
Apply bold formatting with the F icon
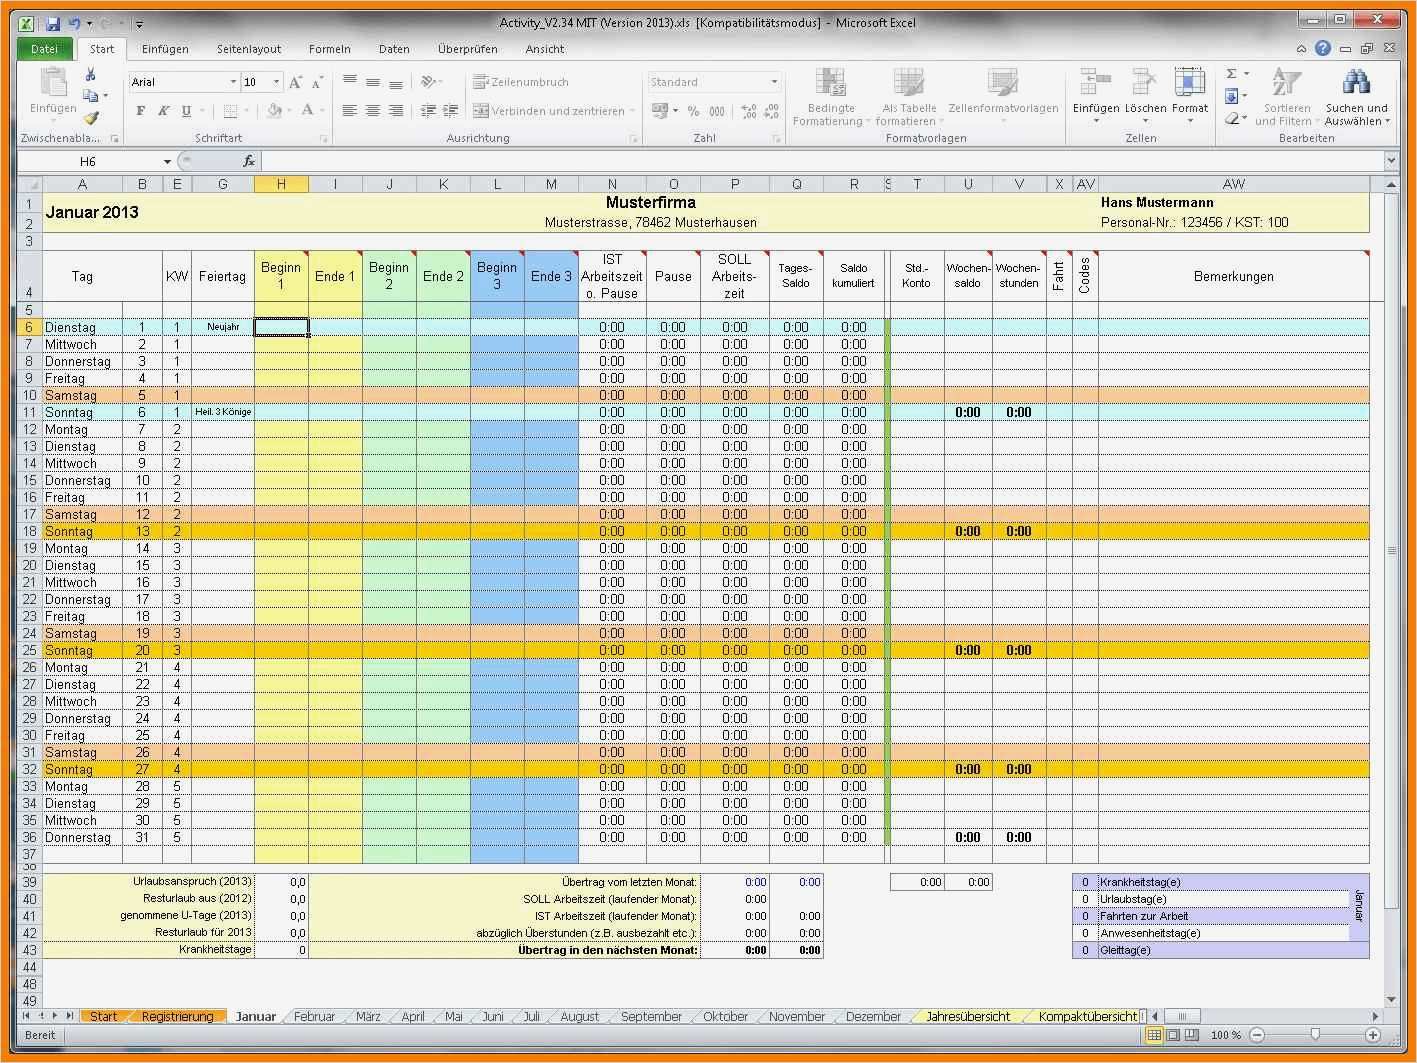[x=140, y=110]
